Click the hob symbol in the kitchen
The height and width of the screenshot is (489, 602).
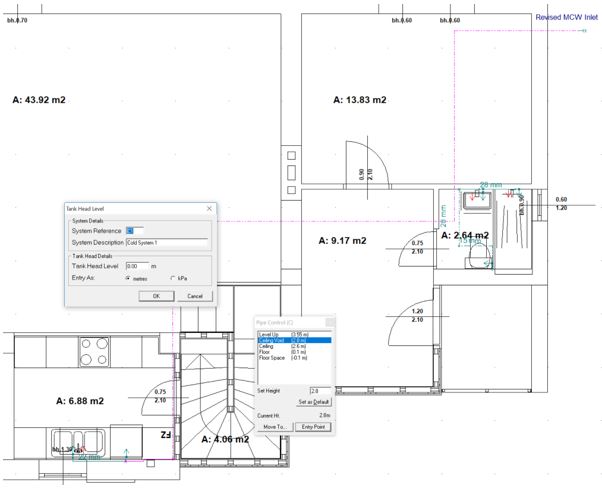(x=94, y=351)
